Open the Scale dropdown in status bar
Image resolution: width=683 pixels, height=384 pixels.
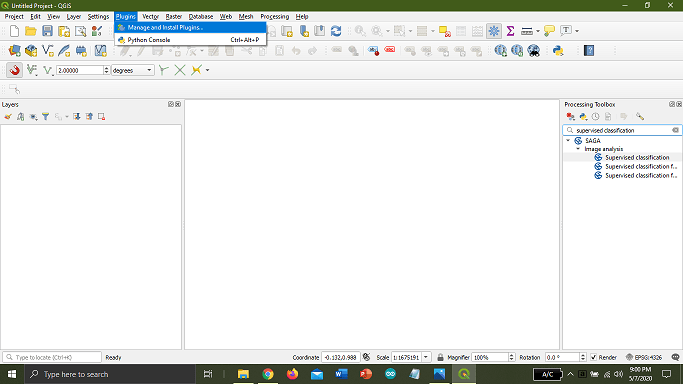426,357
